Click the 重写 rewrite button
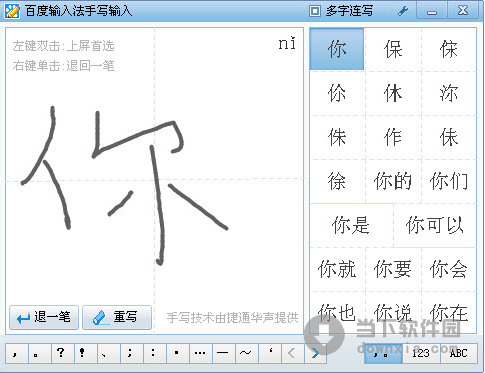 [x=117, y=317]
